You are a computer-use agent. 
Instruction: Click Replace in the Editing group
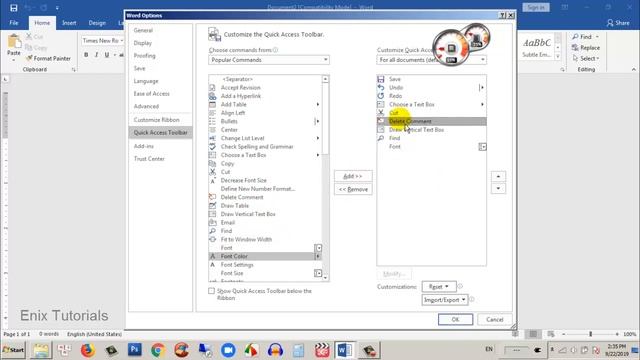[586, 48]
